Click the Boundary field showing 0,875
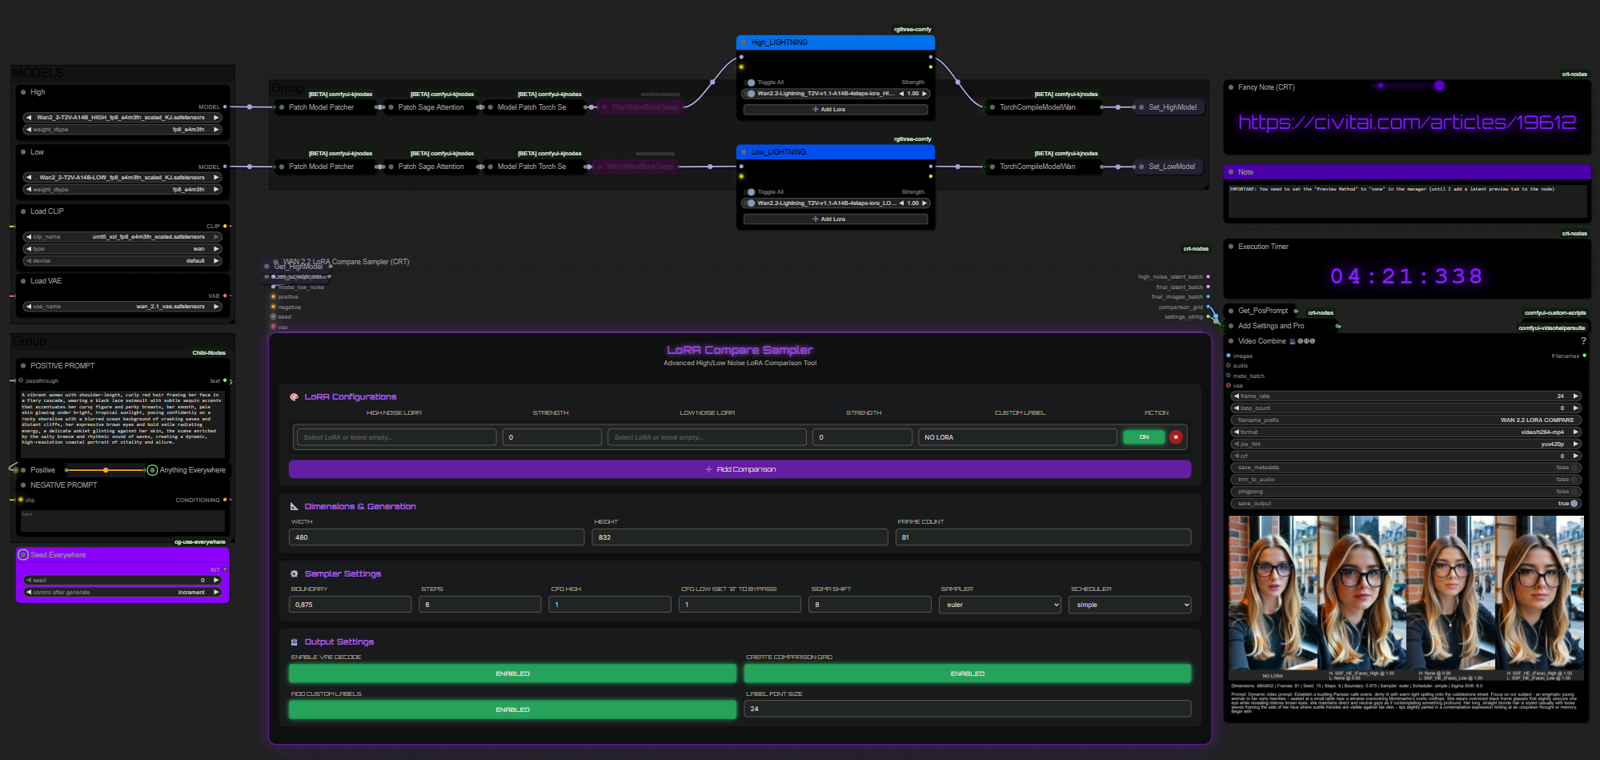Viewport: 1600px width, 760px height. pyautogui.click(x=350, y=605)
